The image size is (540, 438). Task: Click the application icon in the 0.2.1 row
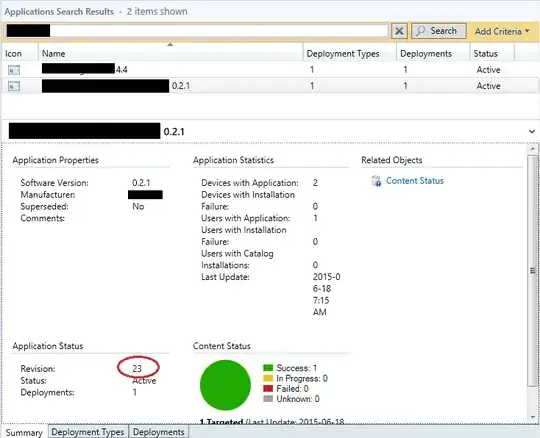click(14, 86)
